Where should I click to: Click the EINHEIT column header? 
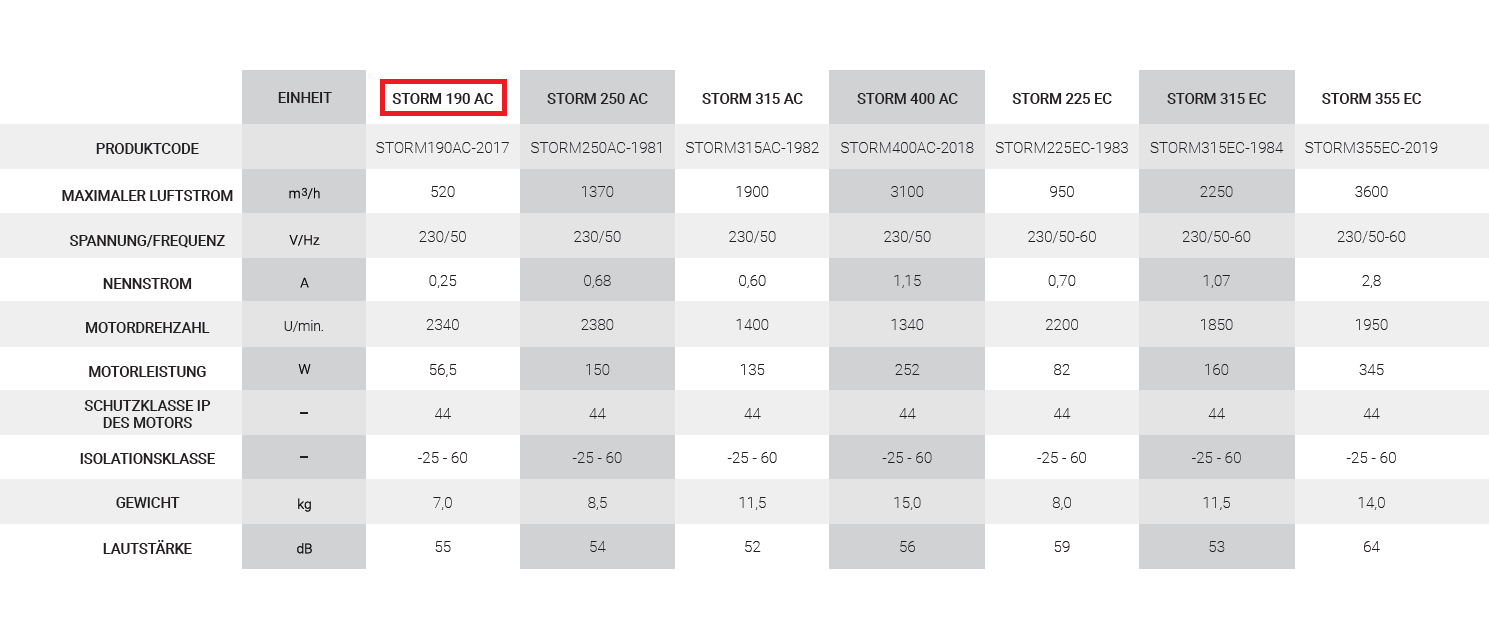[x=304, y=98]
